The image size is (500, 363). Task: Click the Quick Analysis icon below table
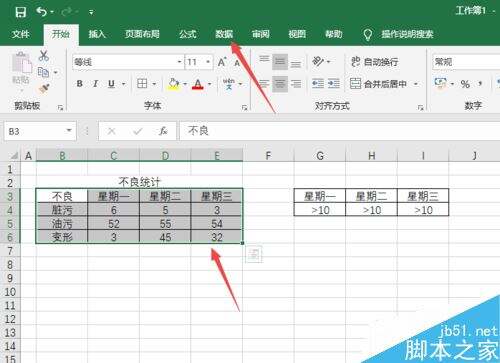pyautogui.click(x=254, y=254)
